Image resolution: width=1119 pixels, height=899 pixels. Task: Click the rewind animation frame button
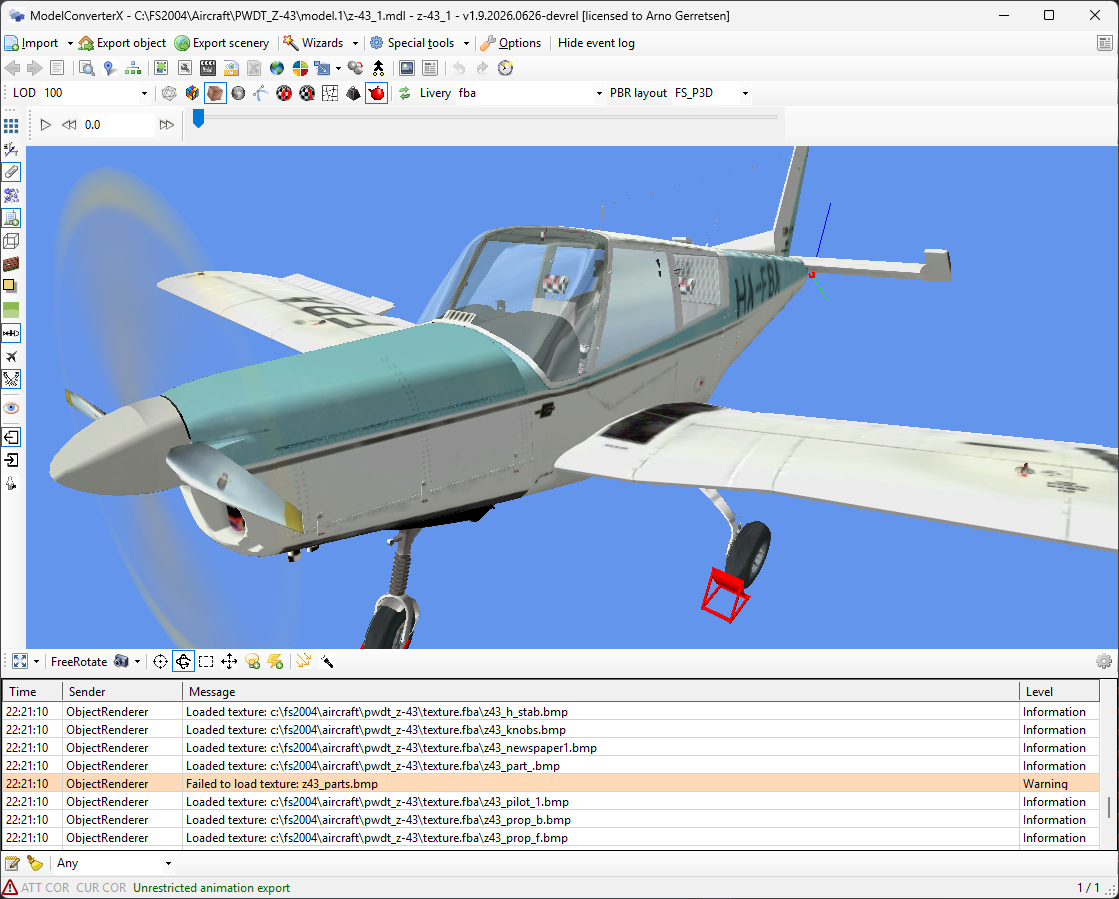tap(69, 125)
